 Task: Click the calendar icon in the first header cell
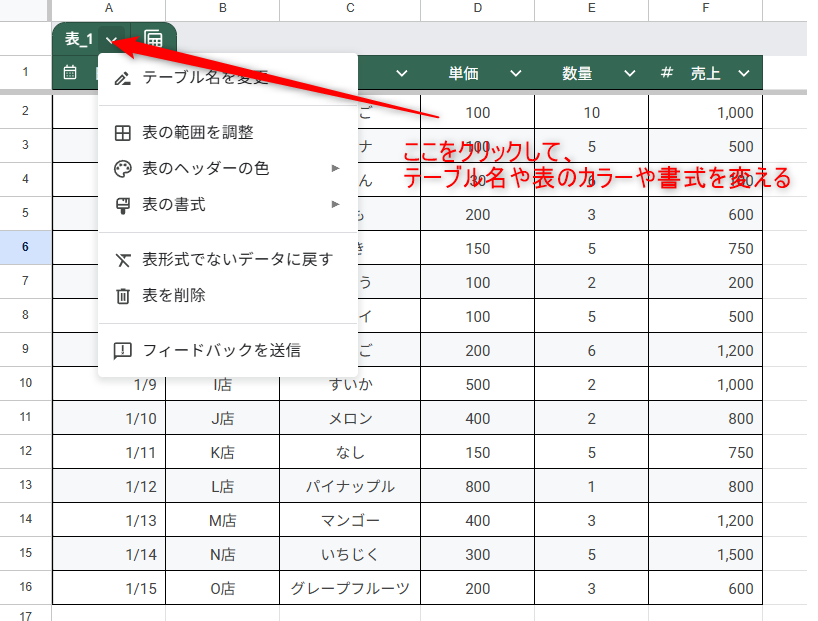(70, 73)
